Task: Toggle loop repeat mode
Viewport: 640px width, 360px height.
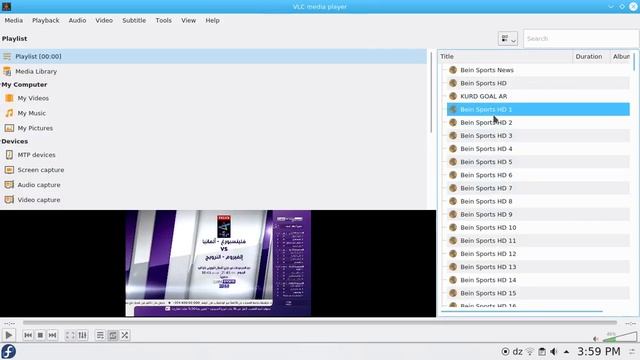Action: (x=113, y=336)
